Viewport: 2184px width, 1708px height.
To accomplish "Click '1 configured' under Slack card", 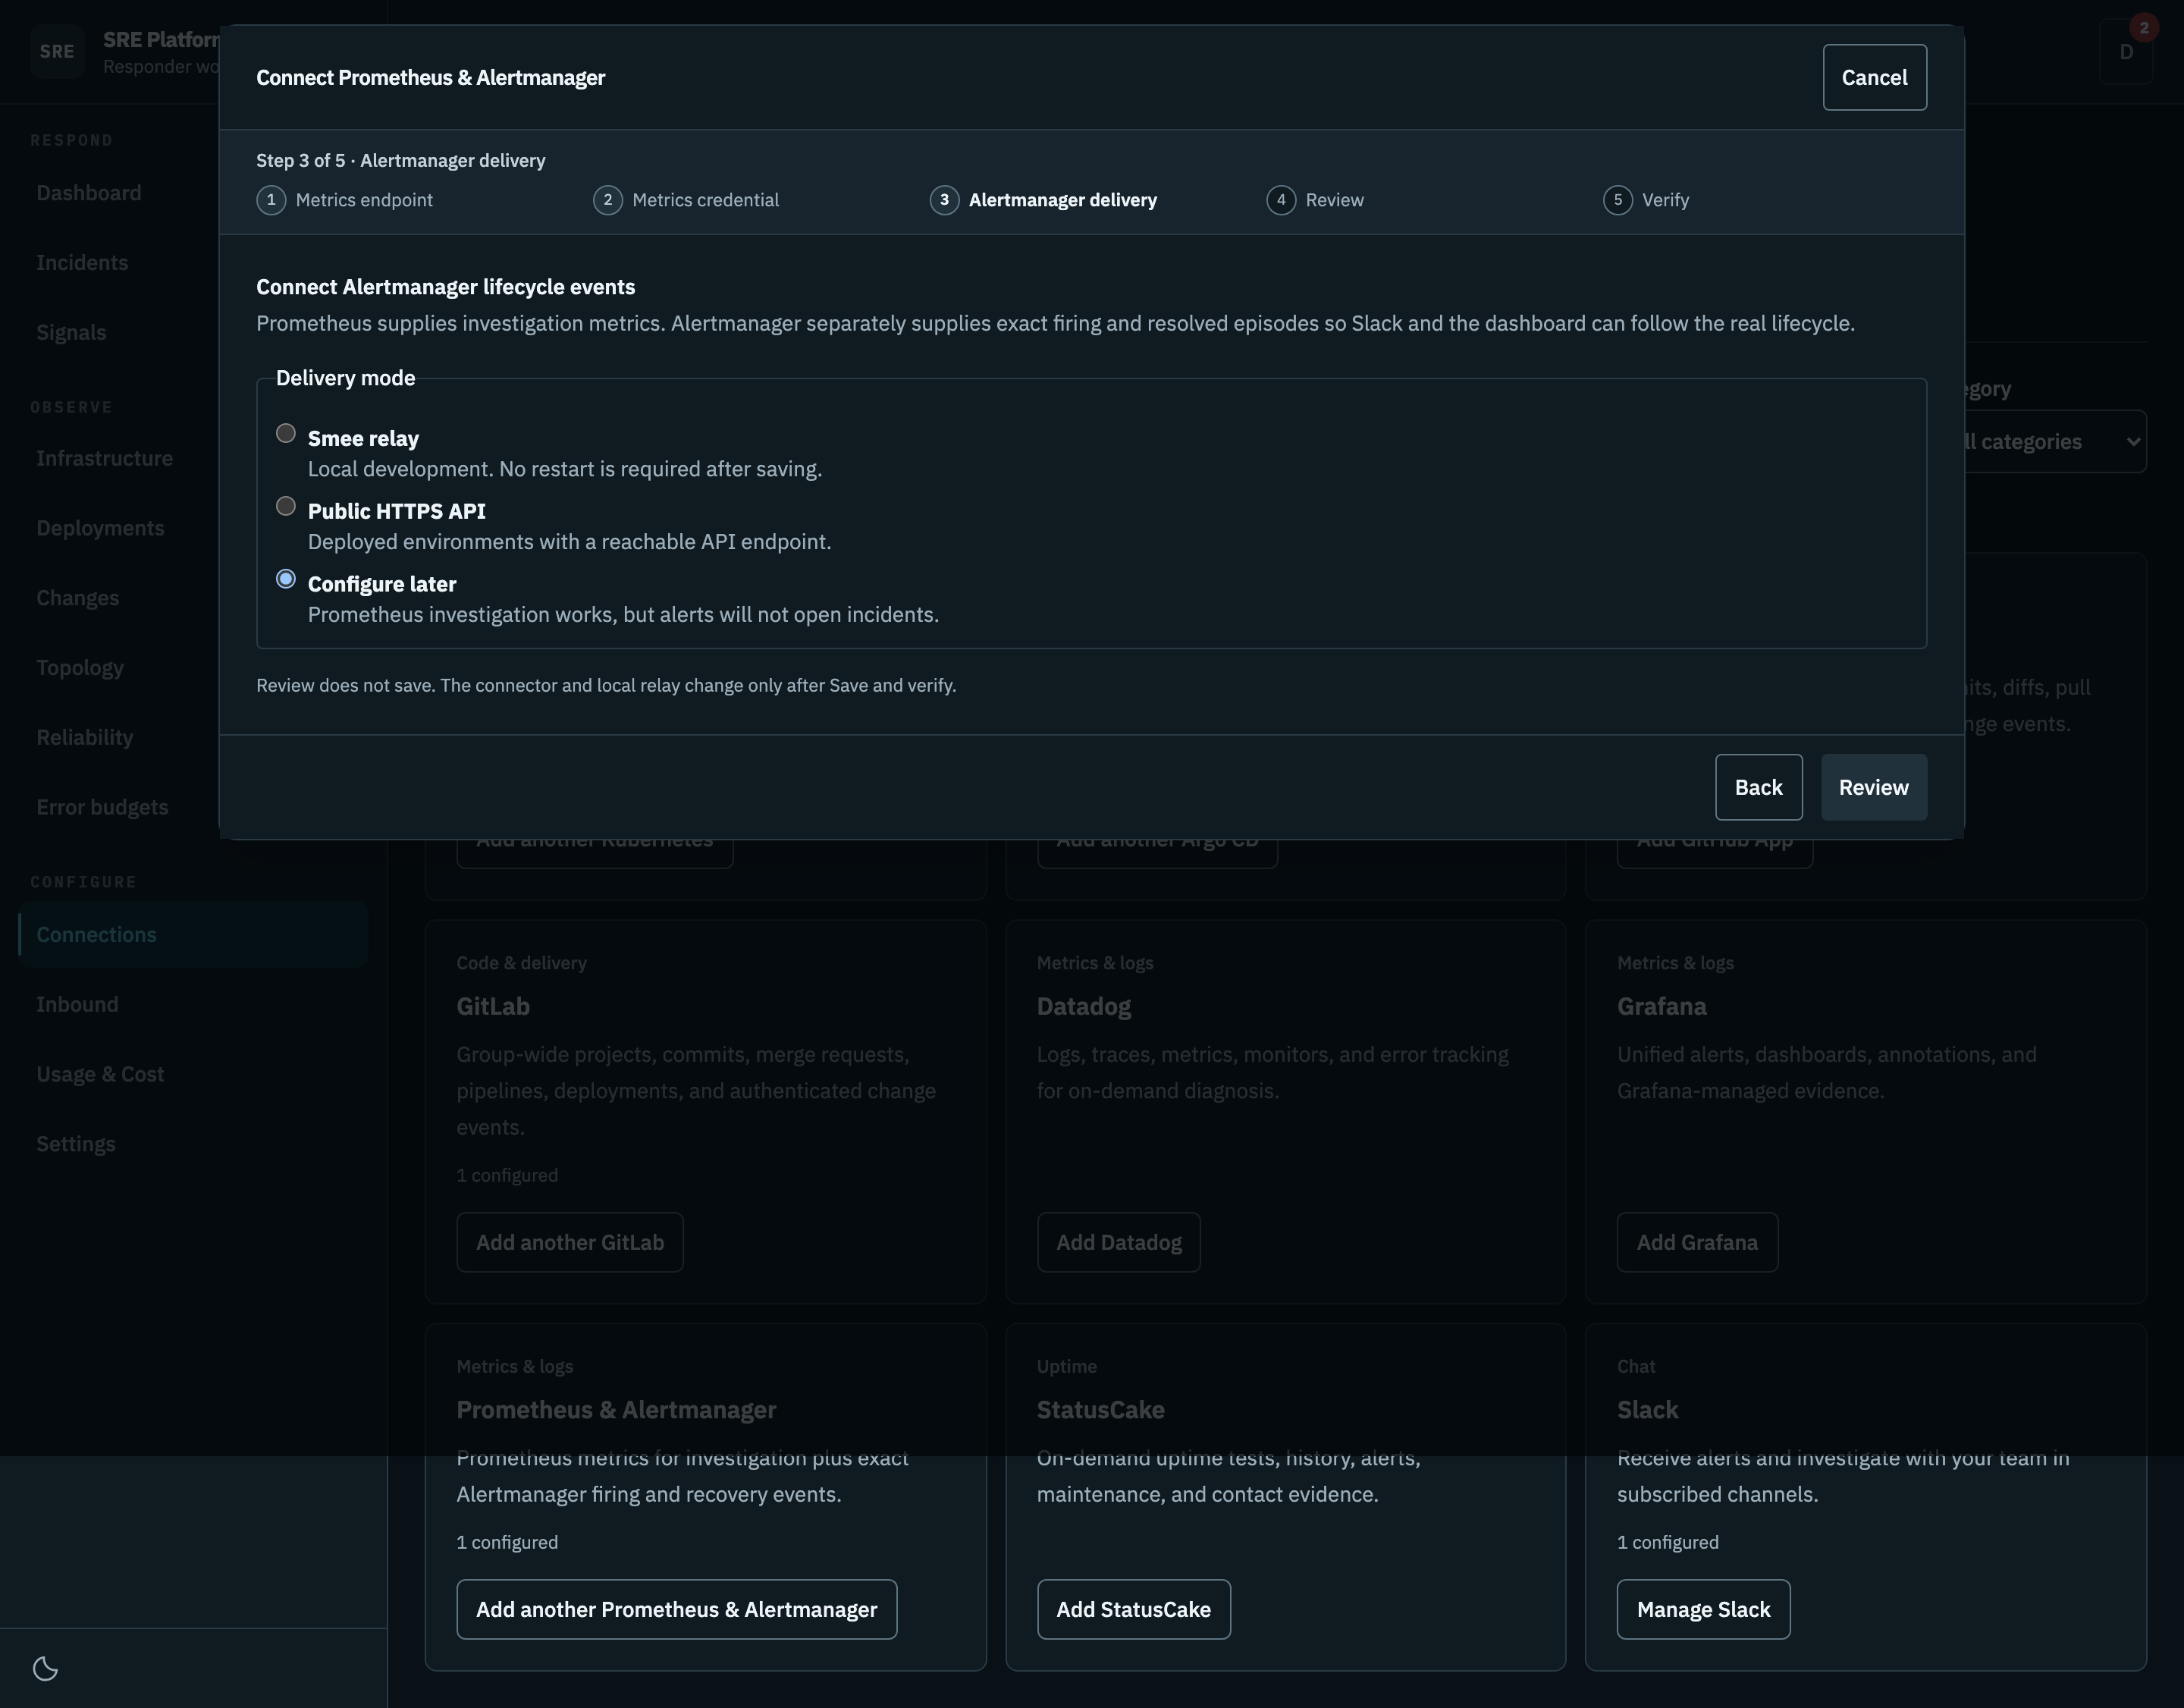I will click(x=1667, y=1543).
